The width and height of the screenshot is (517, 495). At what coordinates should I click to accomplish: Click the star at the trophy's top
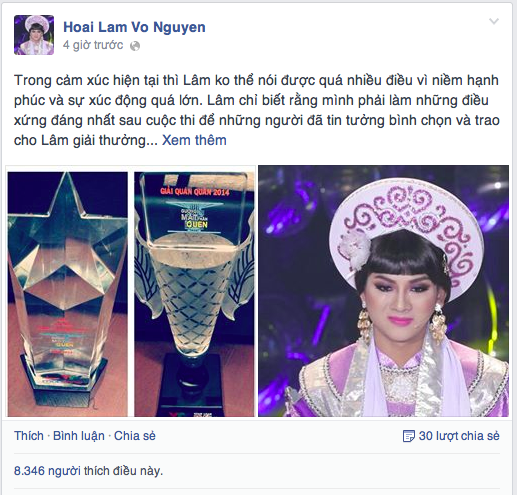pos(68,233)
